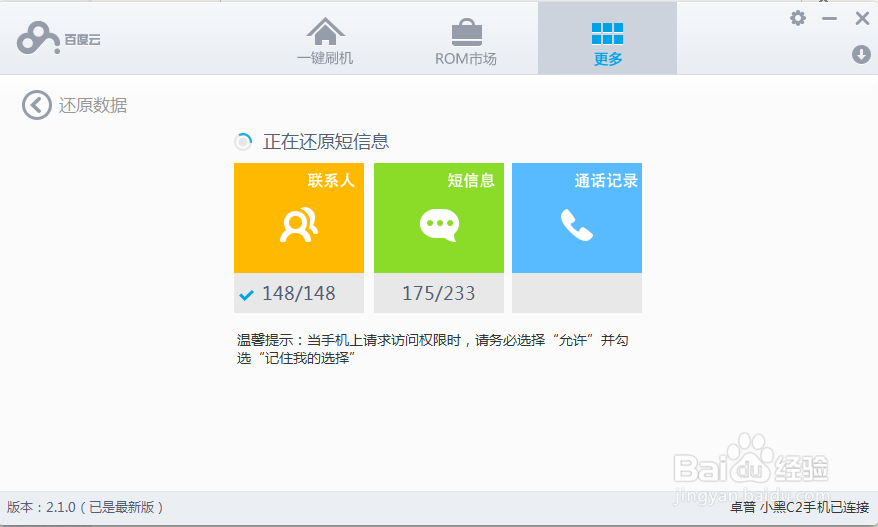
Task: Select the blue 通话记录 tile
Action: [x=577, y=218]
